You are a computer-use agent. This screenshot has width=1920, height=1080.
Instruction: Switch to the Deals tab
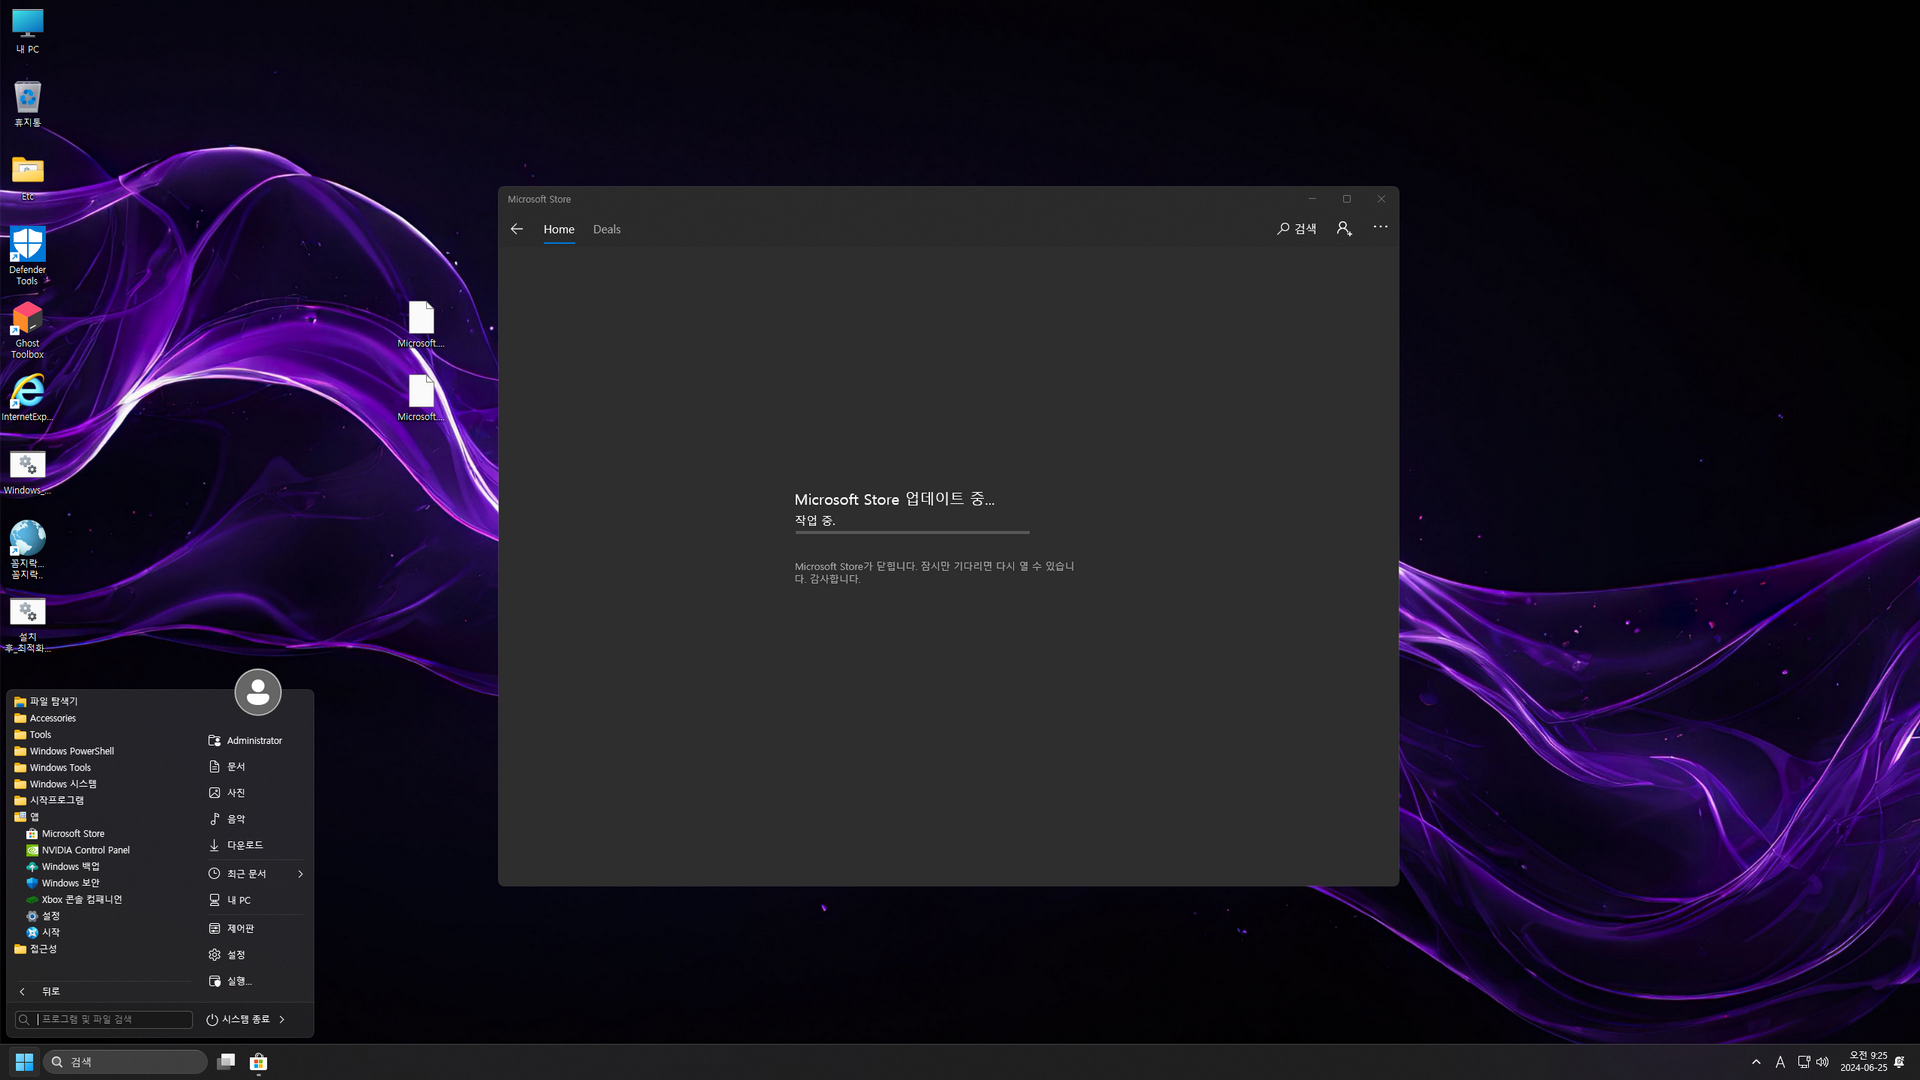(x=606, y=230)
